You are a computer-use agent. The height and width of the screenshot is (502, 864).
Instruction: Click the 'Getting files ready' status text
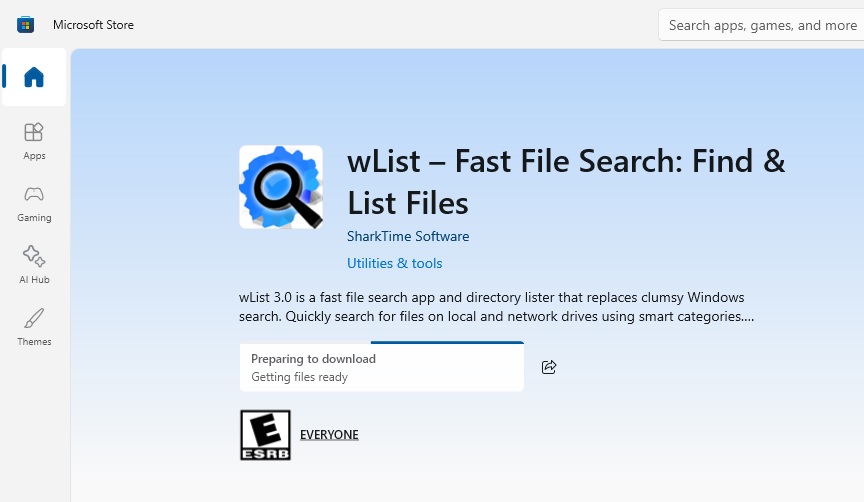coord(299,377)
